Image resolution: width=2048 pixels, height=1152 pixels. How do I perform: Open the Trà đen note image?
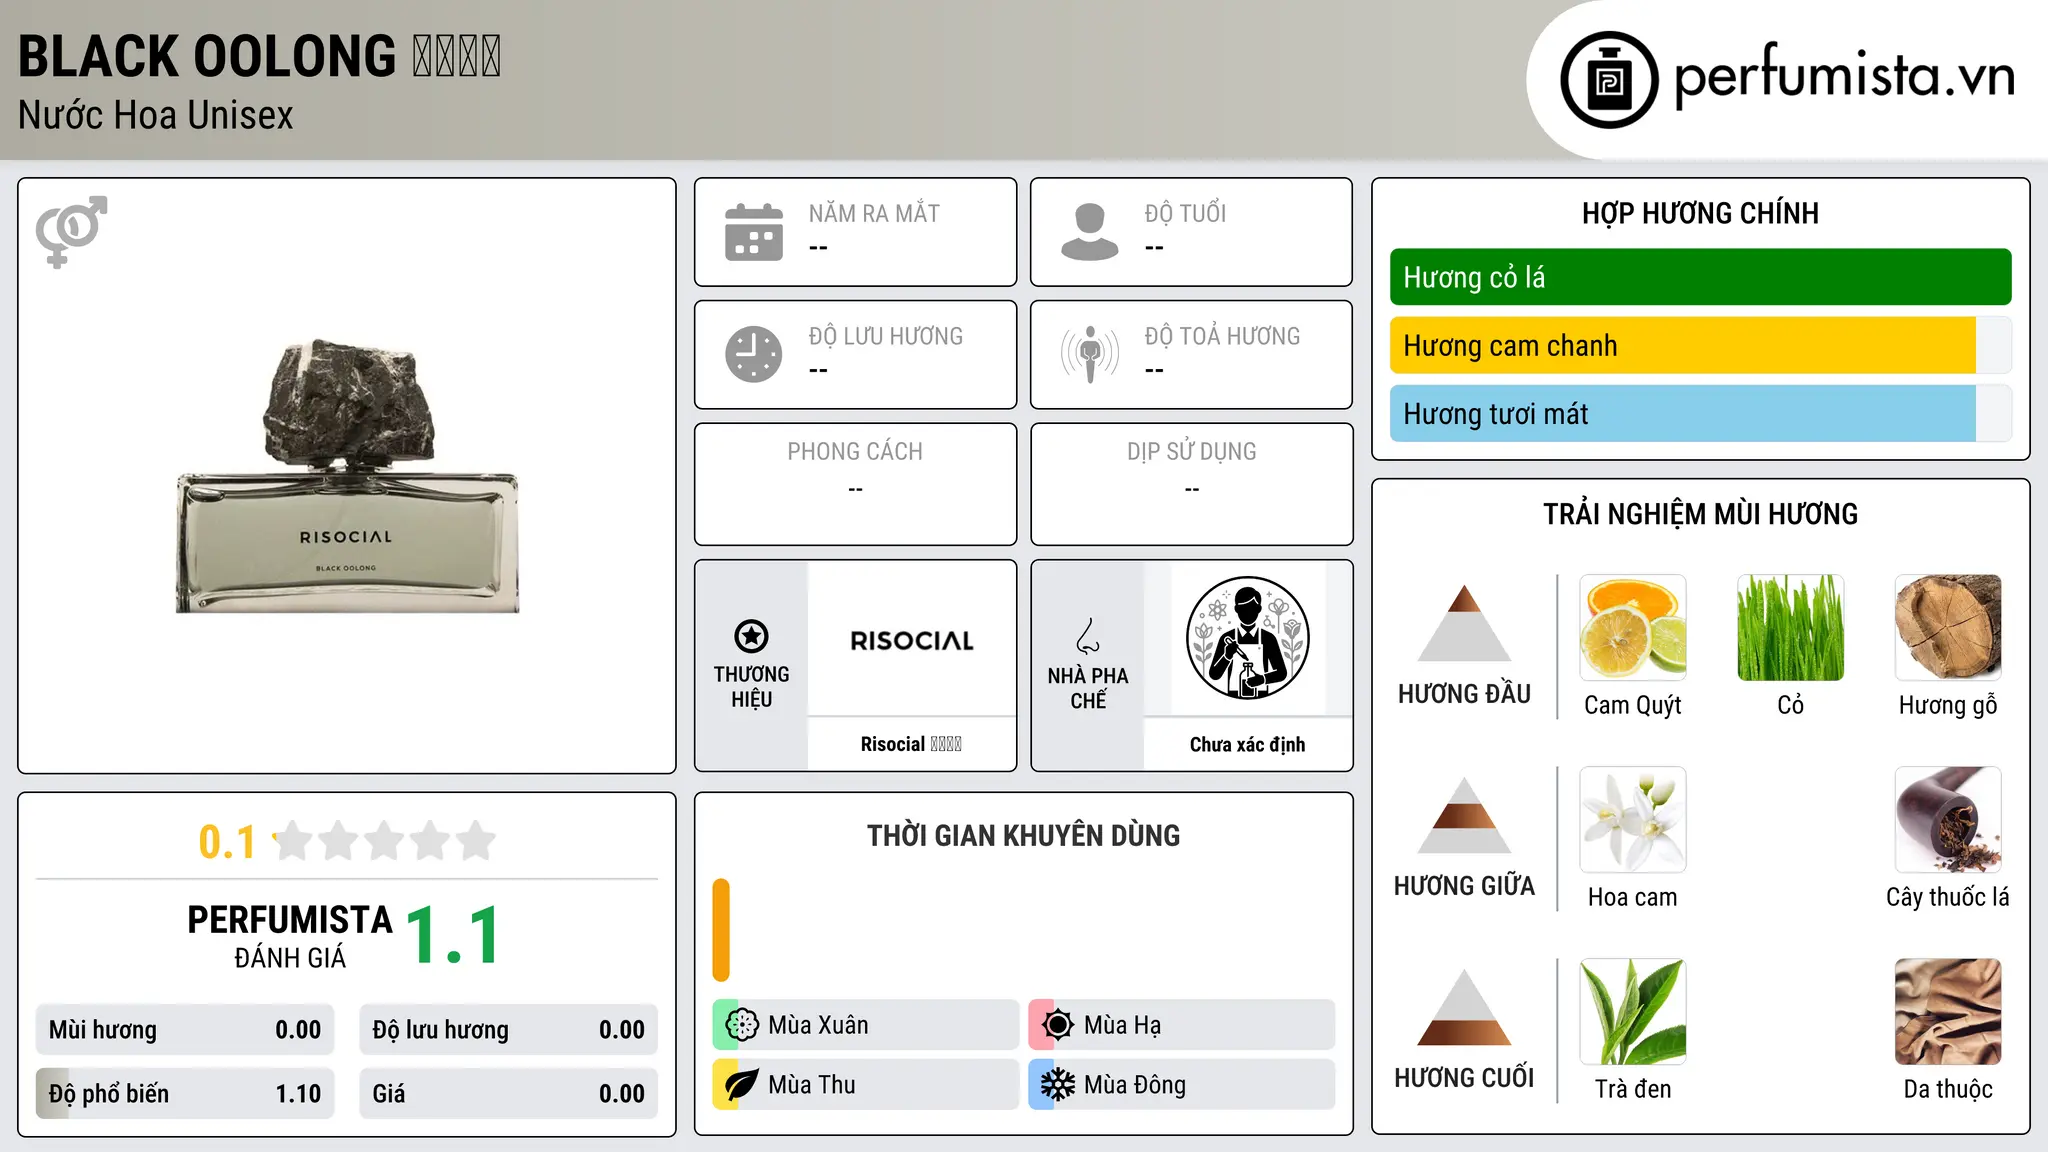point(1633,1012)
